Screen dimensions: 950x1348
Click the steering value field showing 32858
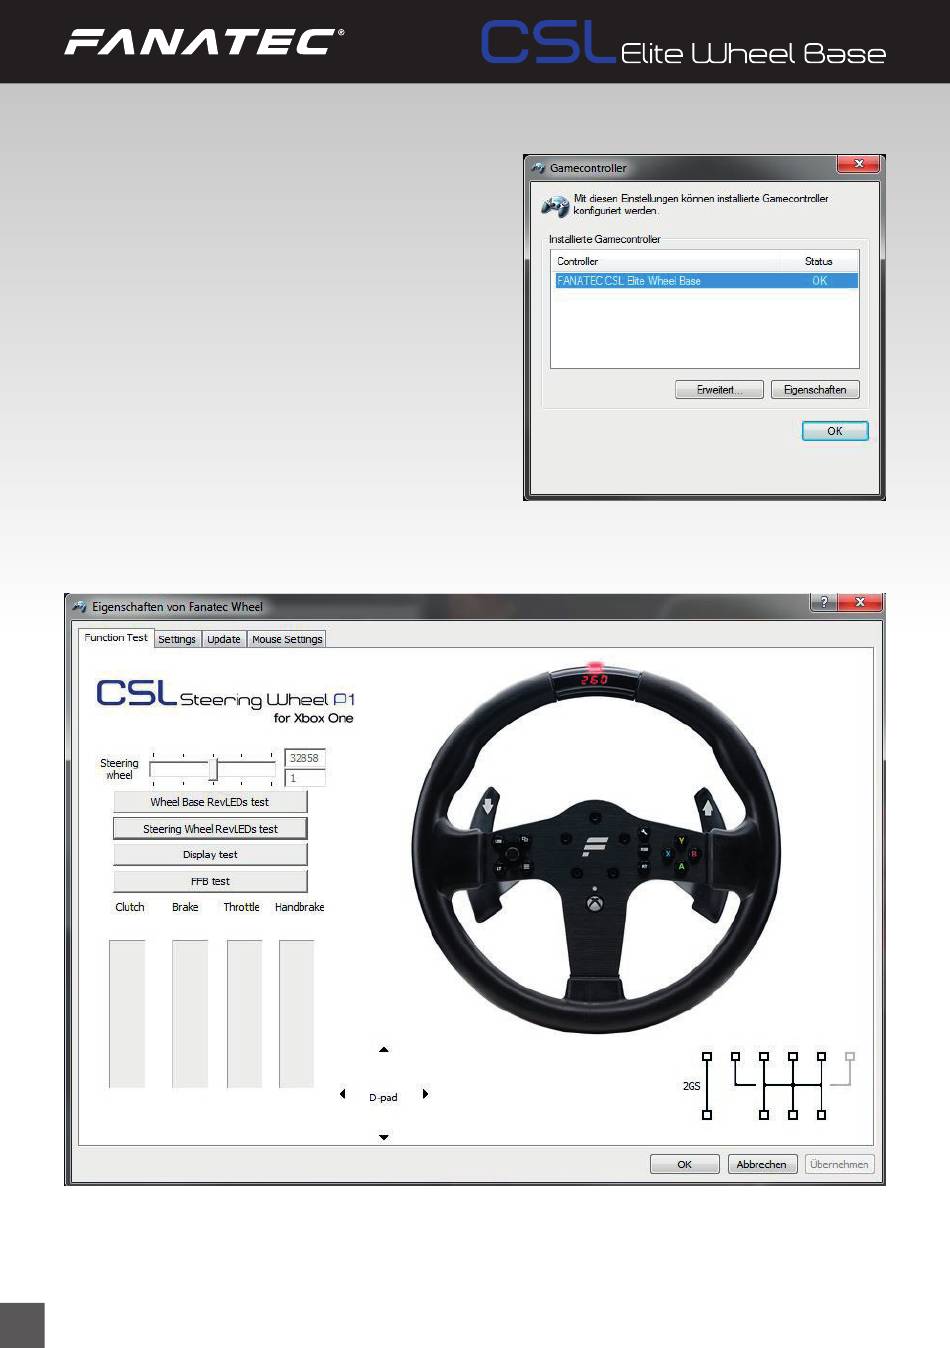[305, 758]
